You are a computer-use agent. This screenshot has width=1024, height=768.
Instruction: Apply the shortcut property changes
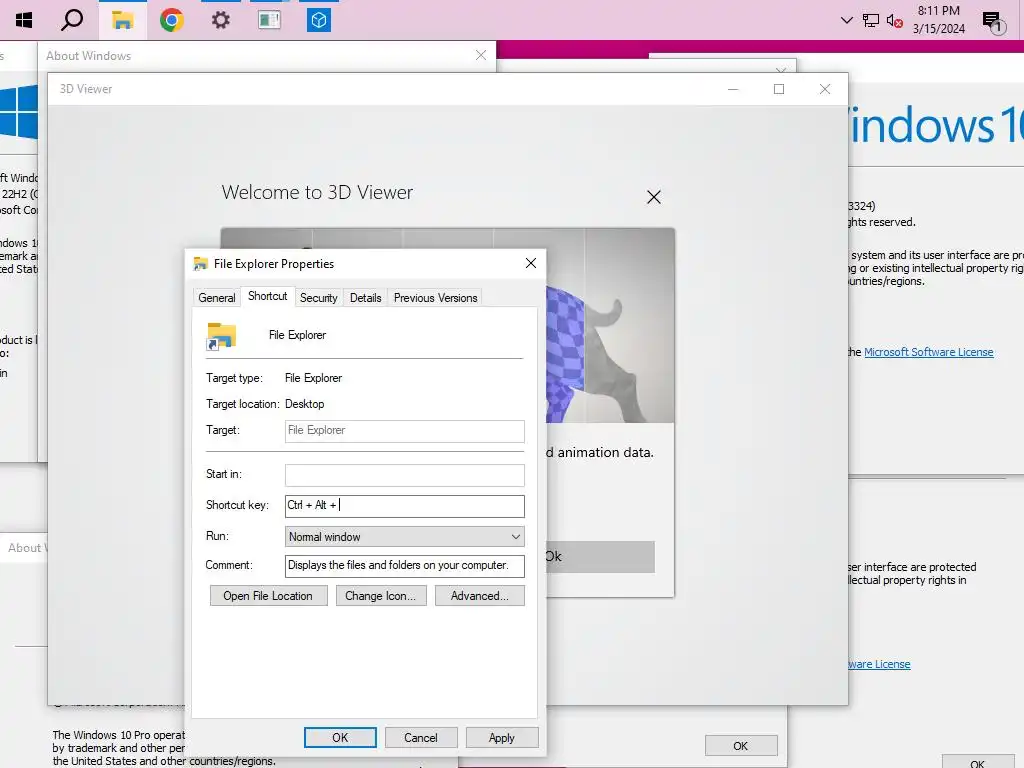pos(502,737)
